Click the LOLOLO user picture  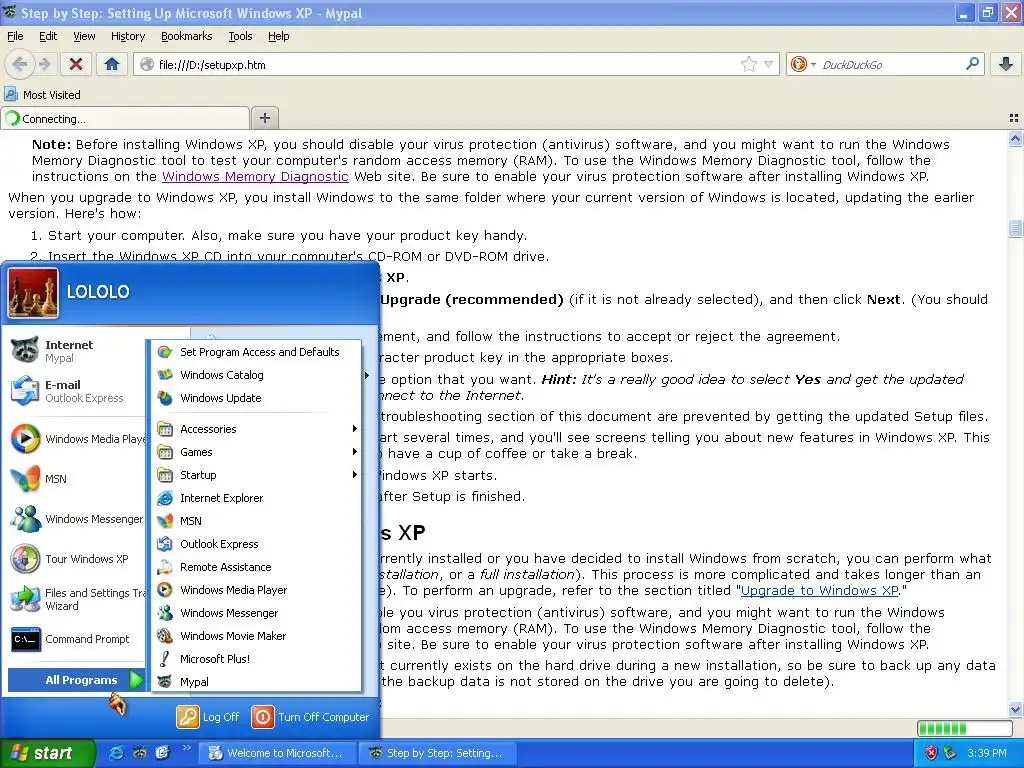point(33,293)
